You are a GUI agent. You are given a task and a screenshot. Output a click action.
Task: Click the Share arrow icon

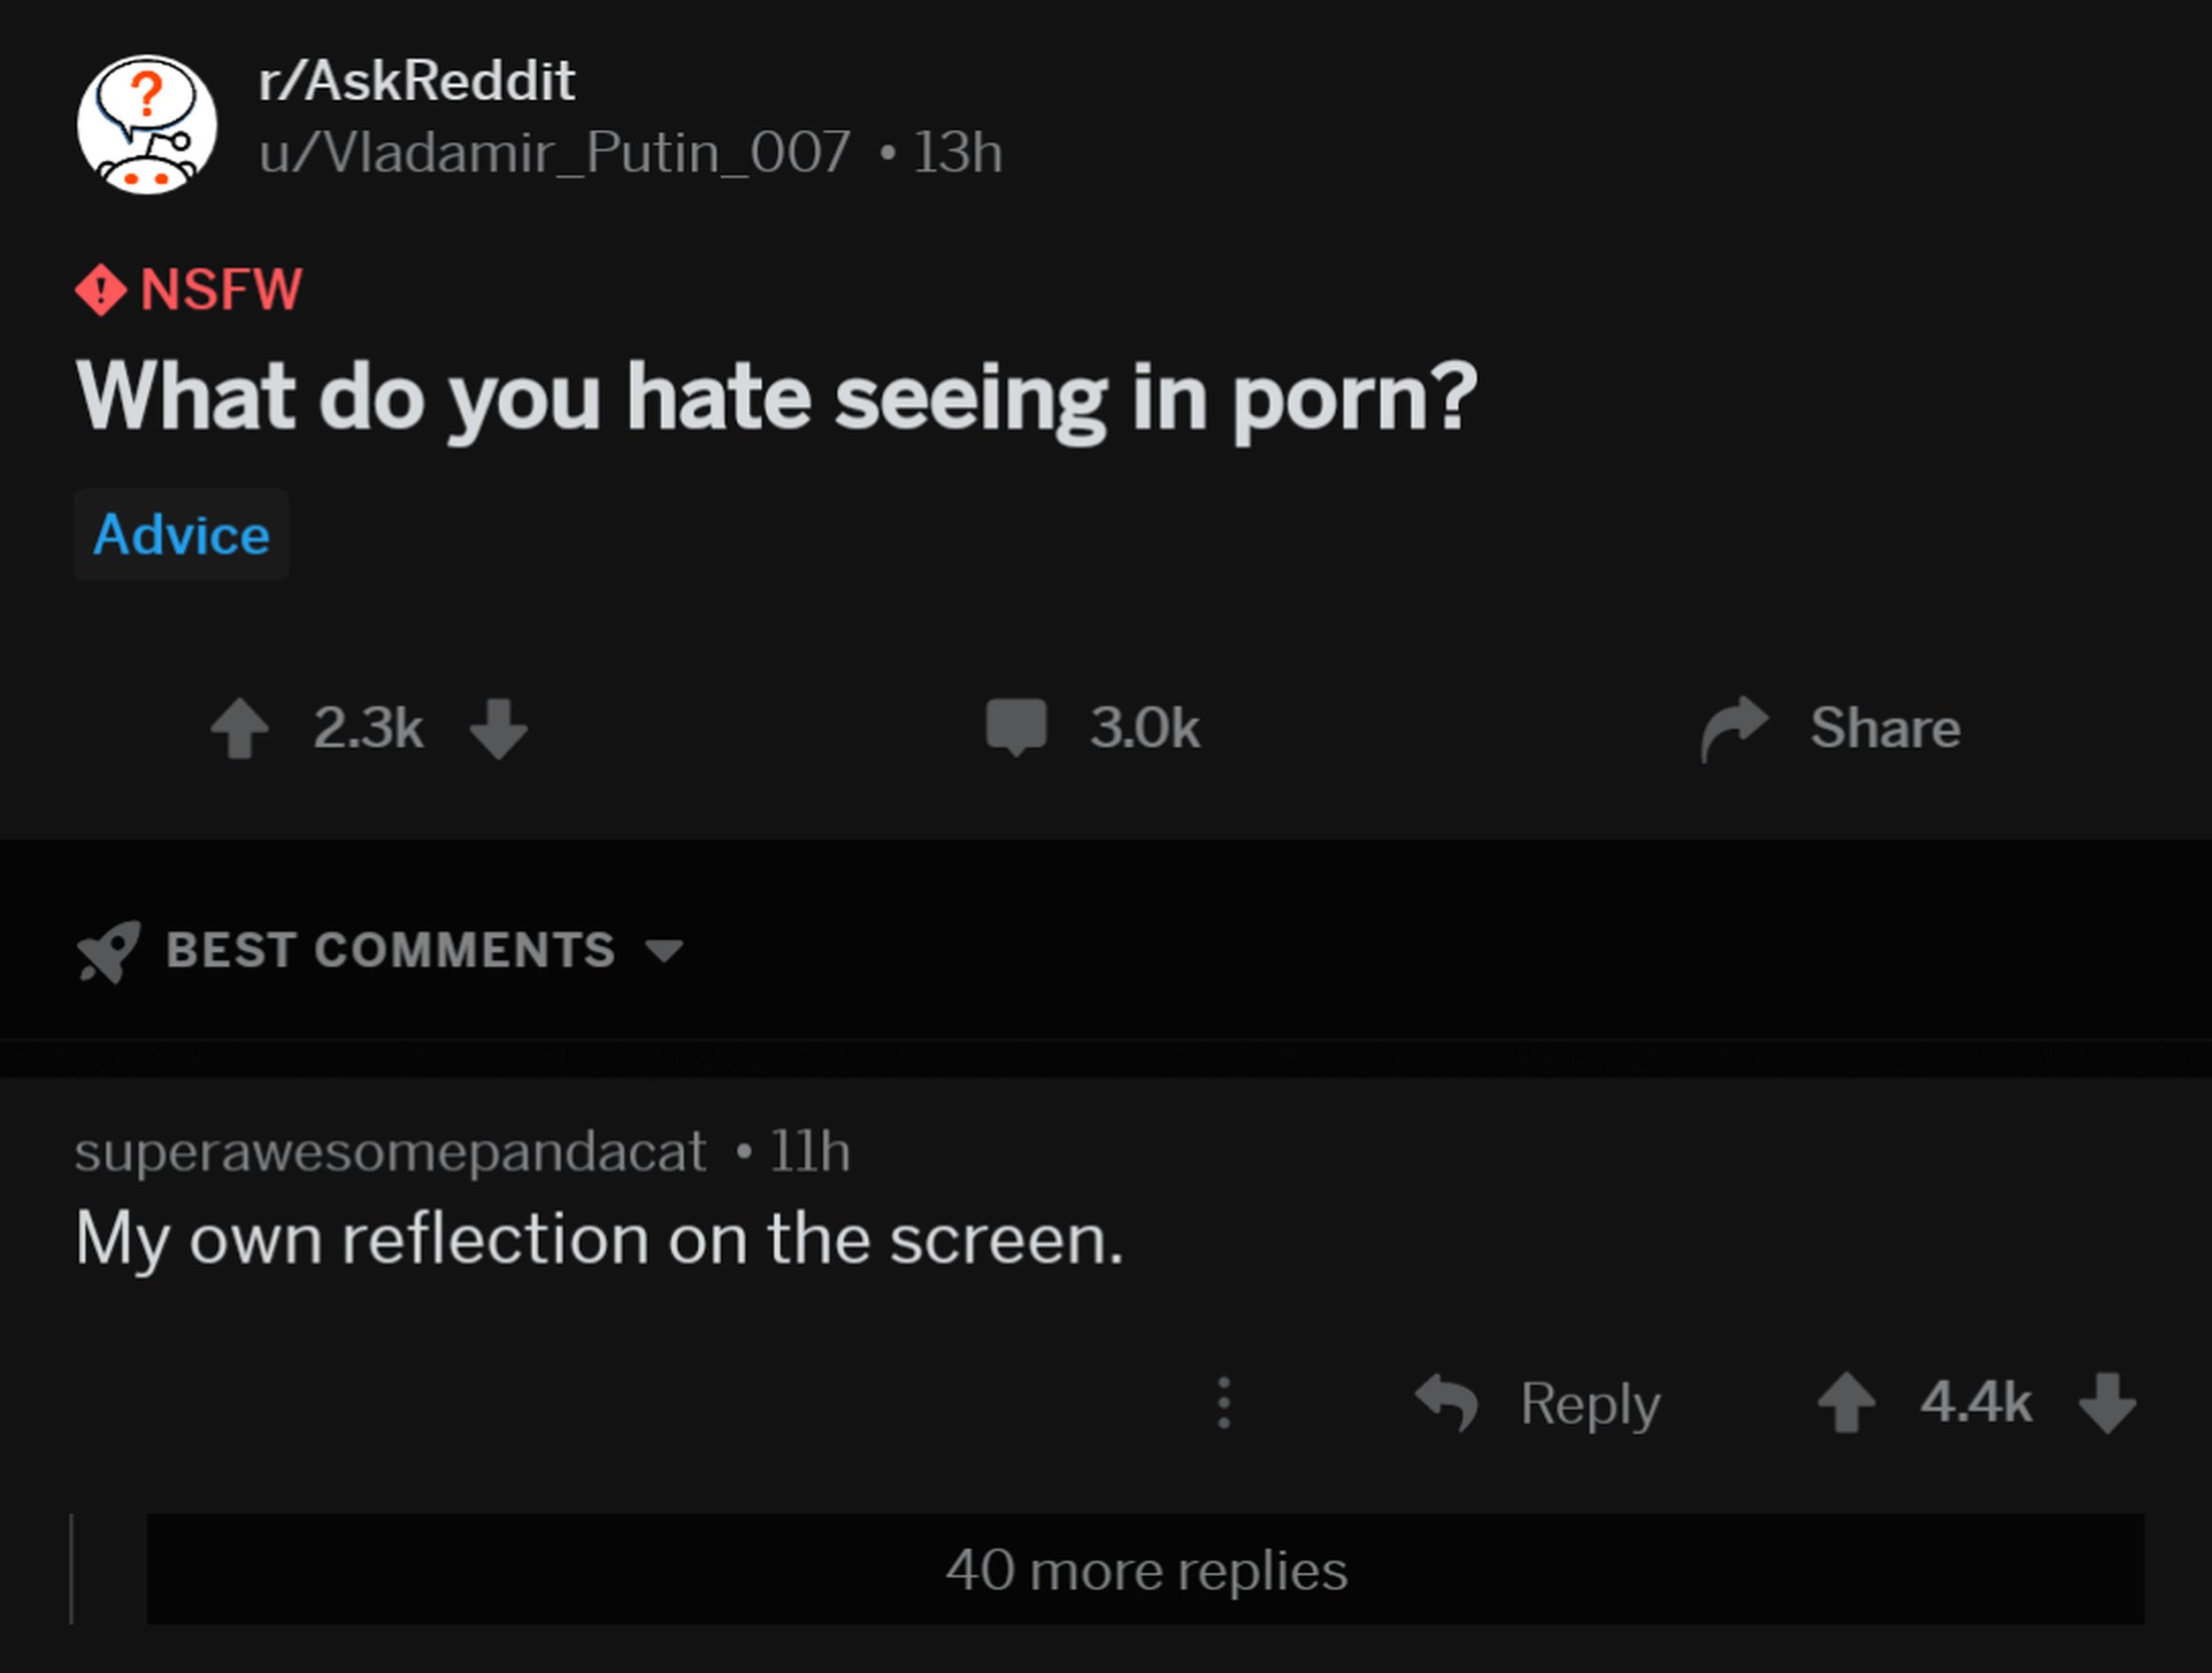point(1735,727)
